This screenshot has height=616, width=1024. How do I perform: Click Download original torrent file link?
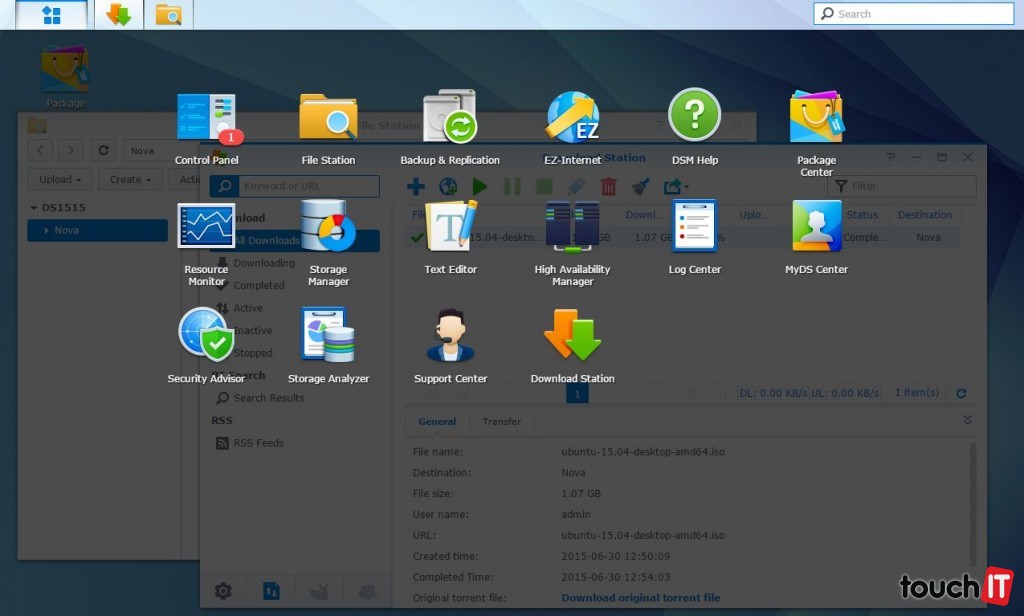(640, 598)
